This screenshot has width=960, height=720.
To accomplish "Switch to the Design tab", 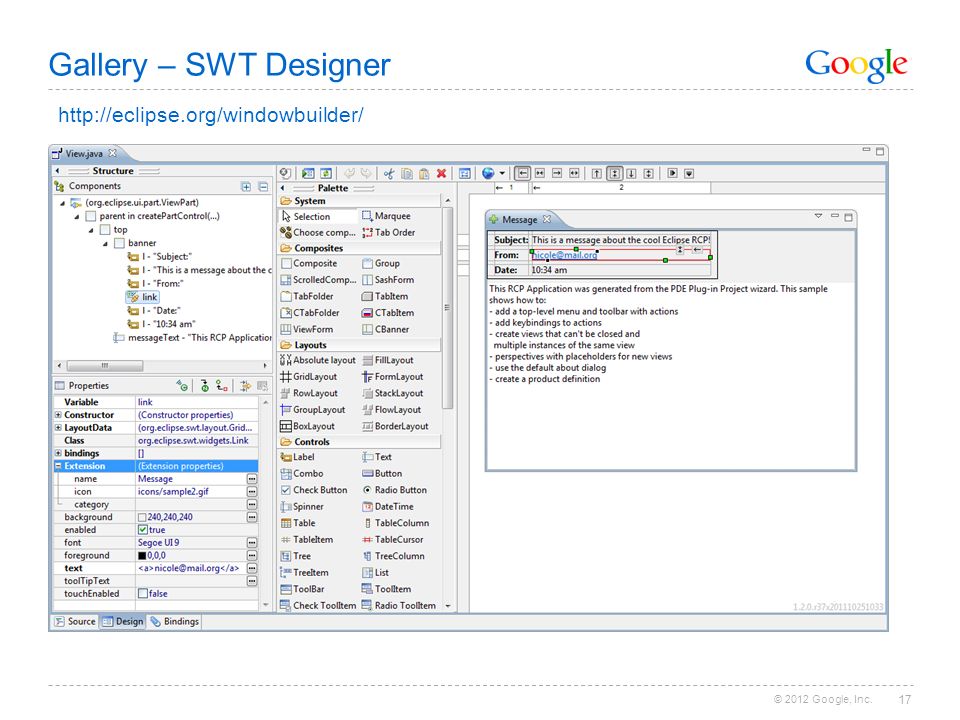I will click(x=122, y=621).
